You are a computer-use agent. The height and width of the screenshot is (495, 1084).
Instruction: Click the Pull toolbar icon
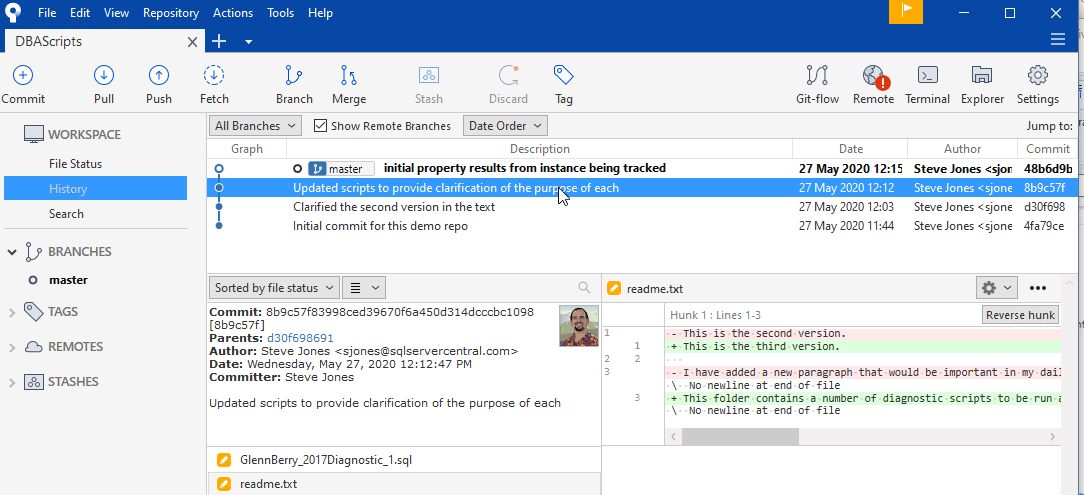[104, 76]
